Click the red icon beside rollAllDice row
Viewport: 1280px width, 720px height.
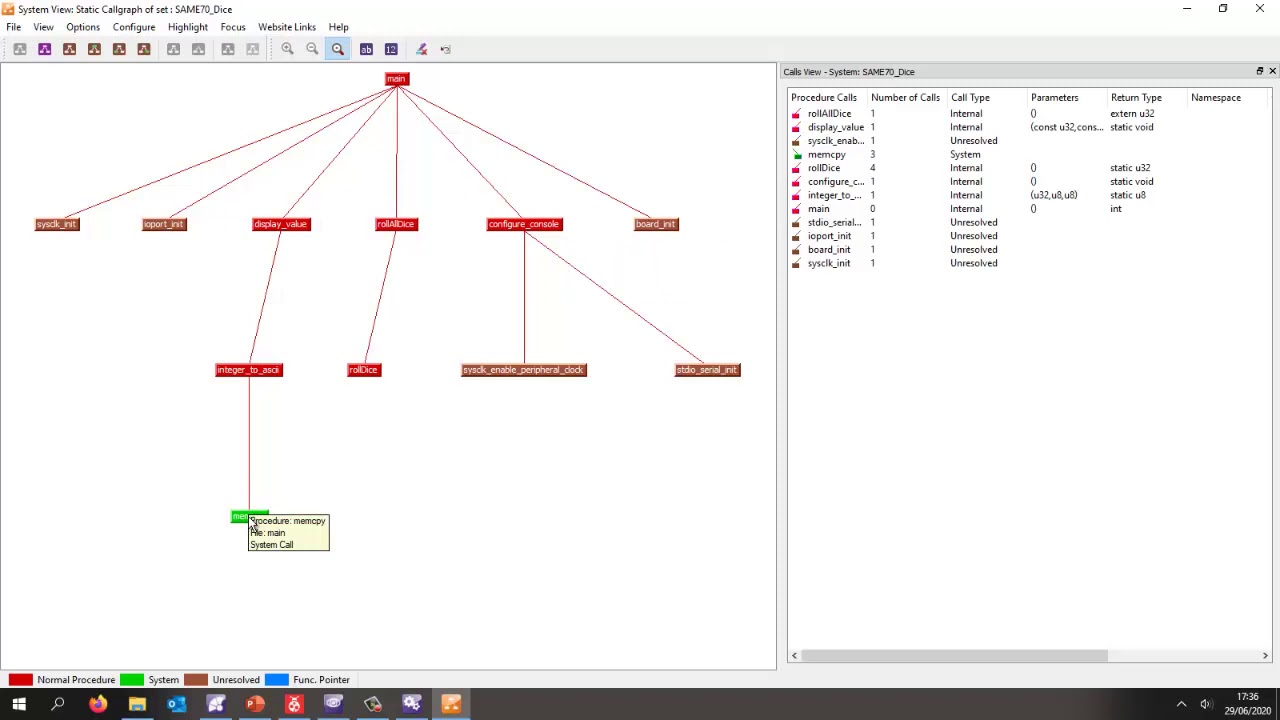click(x=796, y=114)
